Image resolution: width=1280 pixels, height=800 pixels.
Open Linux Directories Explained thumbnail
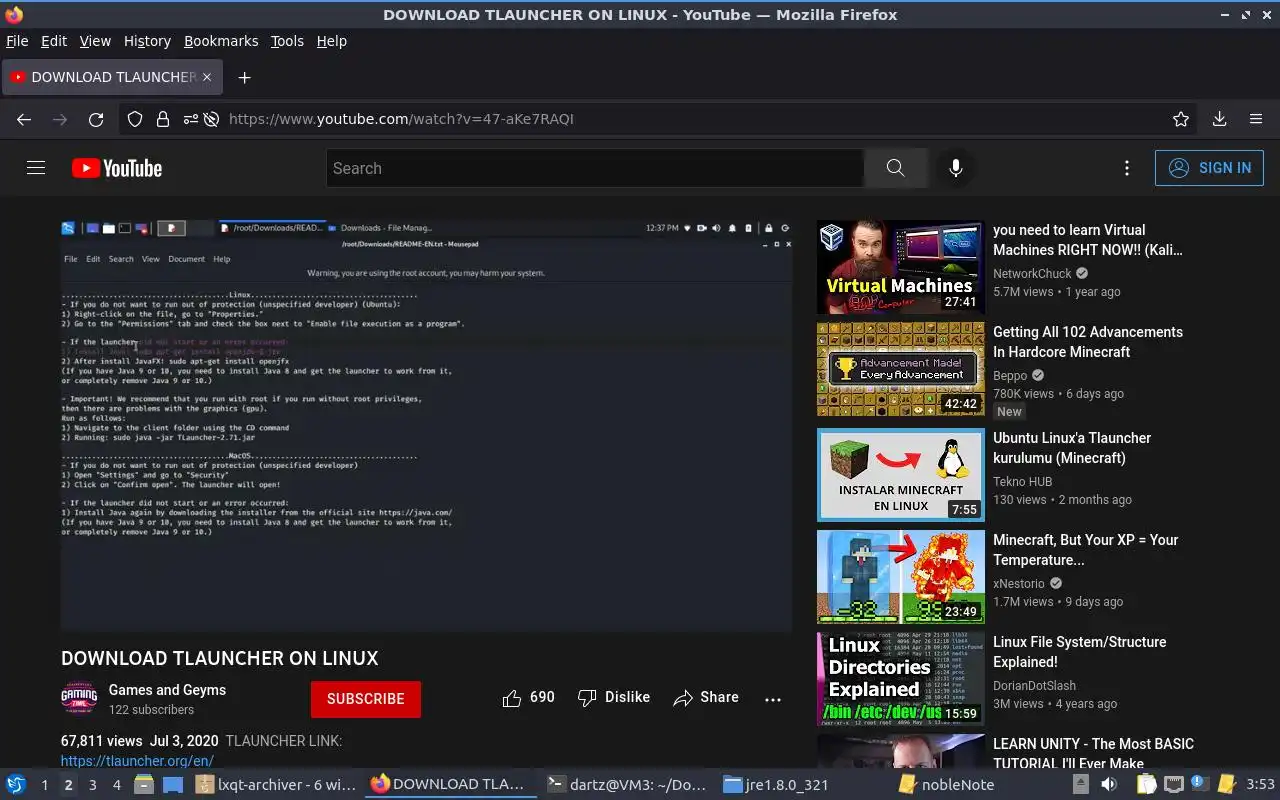901,679
